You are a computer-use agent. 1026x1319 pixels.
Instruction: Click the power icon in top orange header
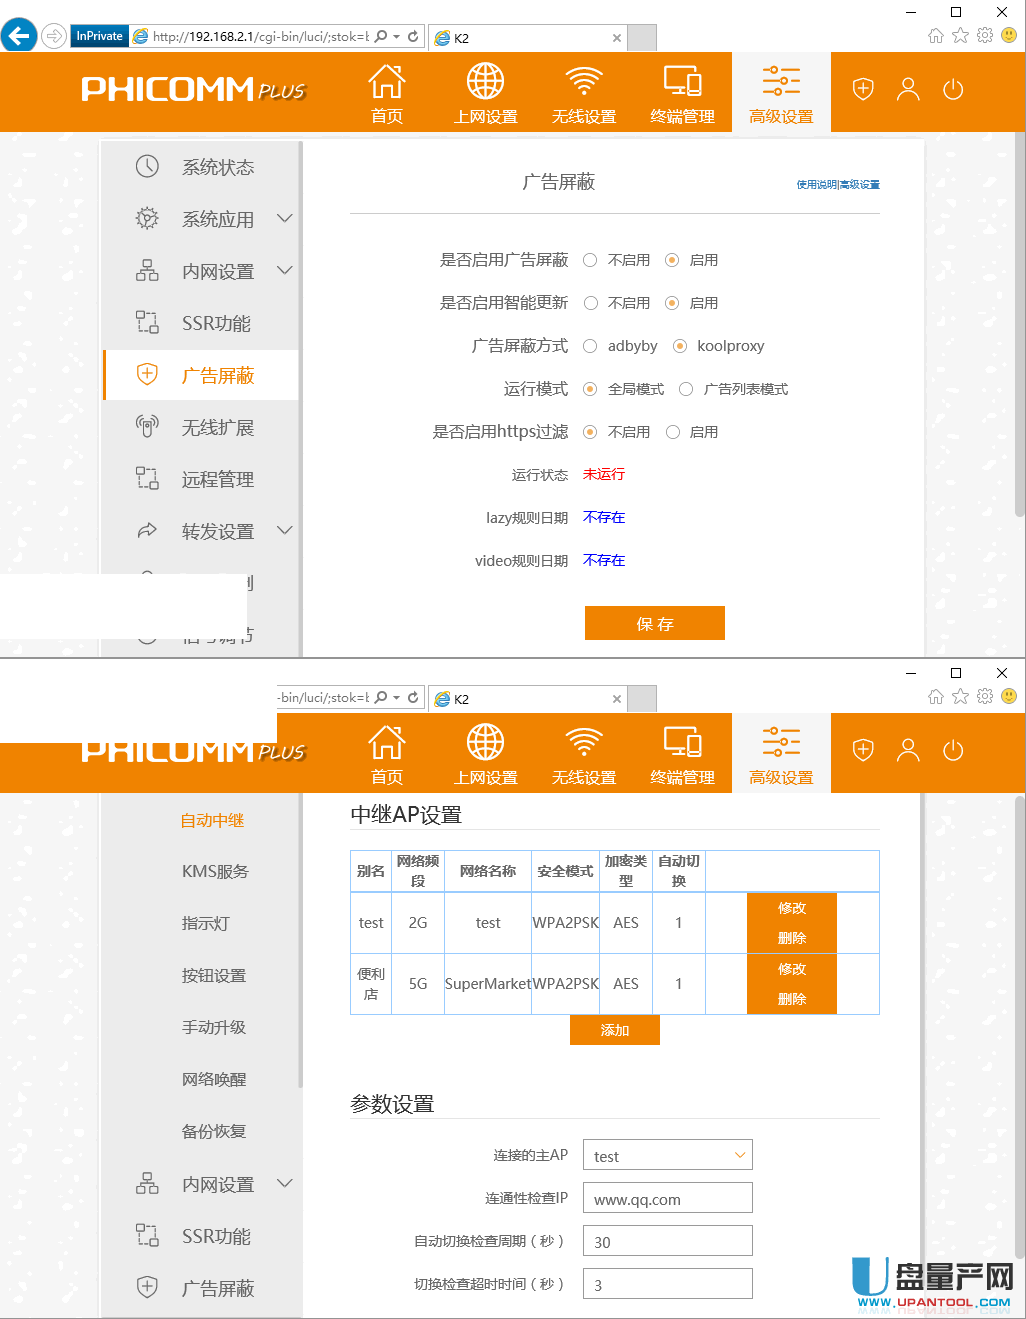953,90
